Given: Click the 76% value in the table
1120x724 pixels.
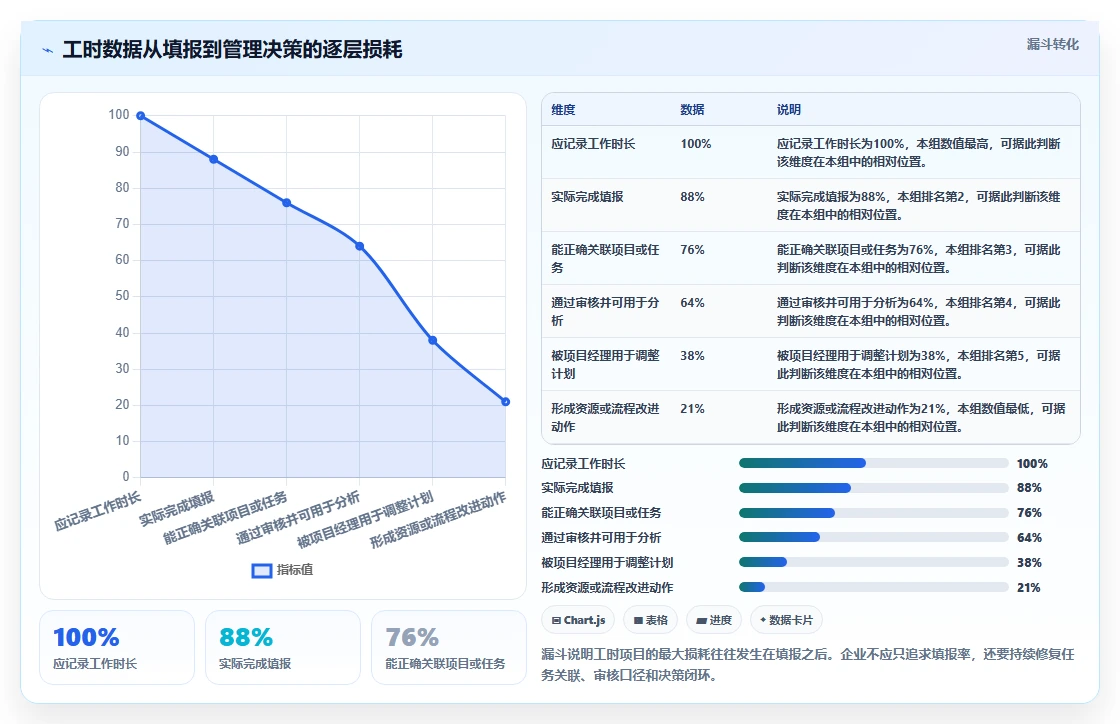Looking at the screenshot, I should (692, 249).
